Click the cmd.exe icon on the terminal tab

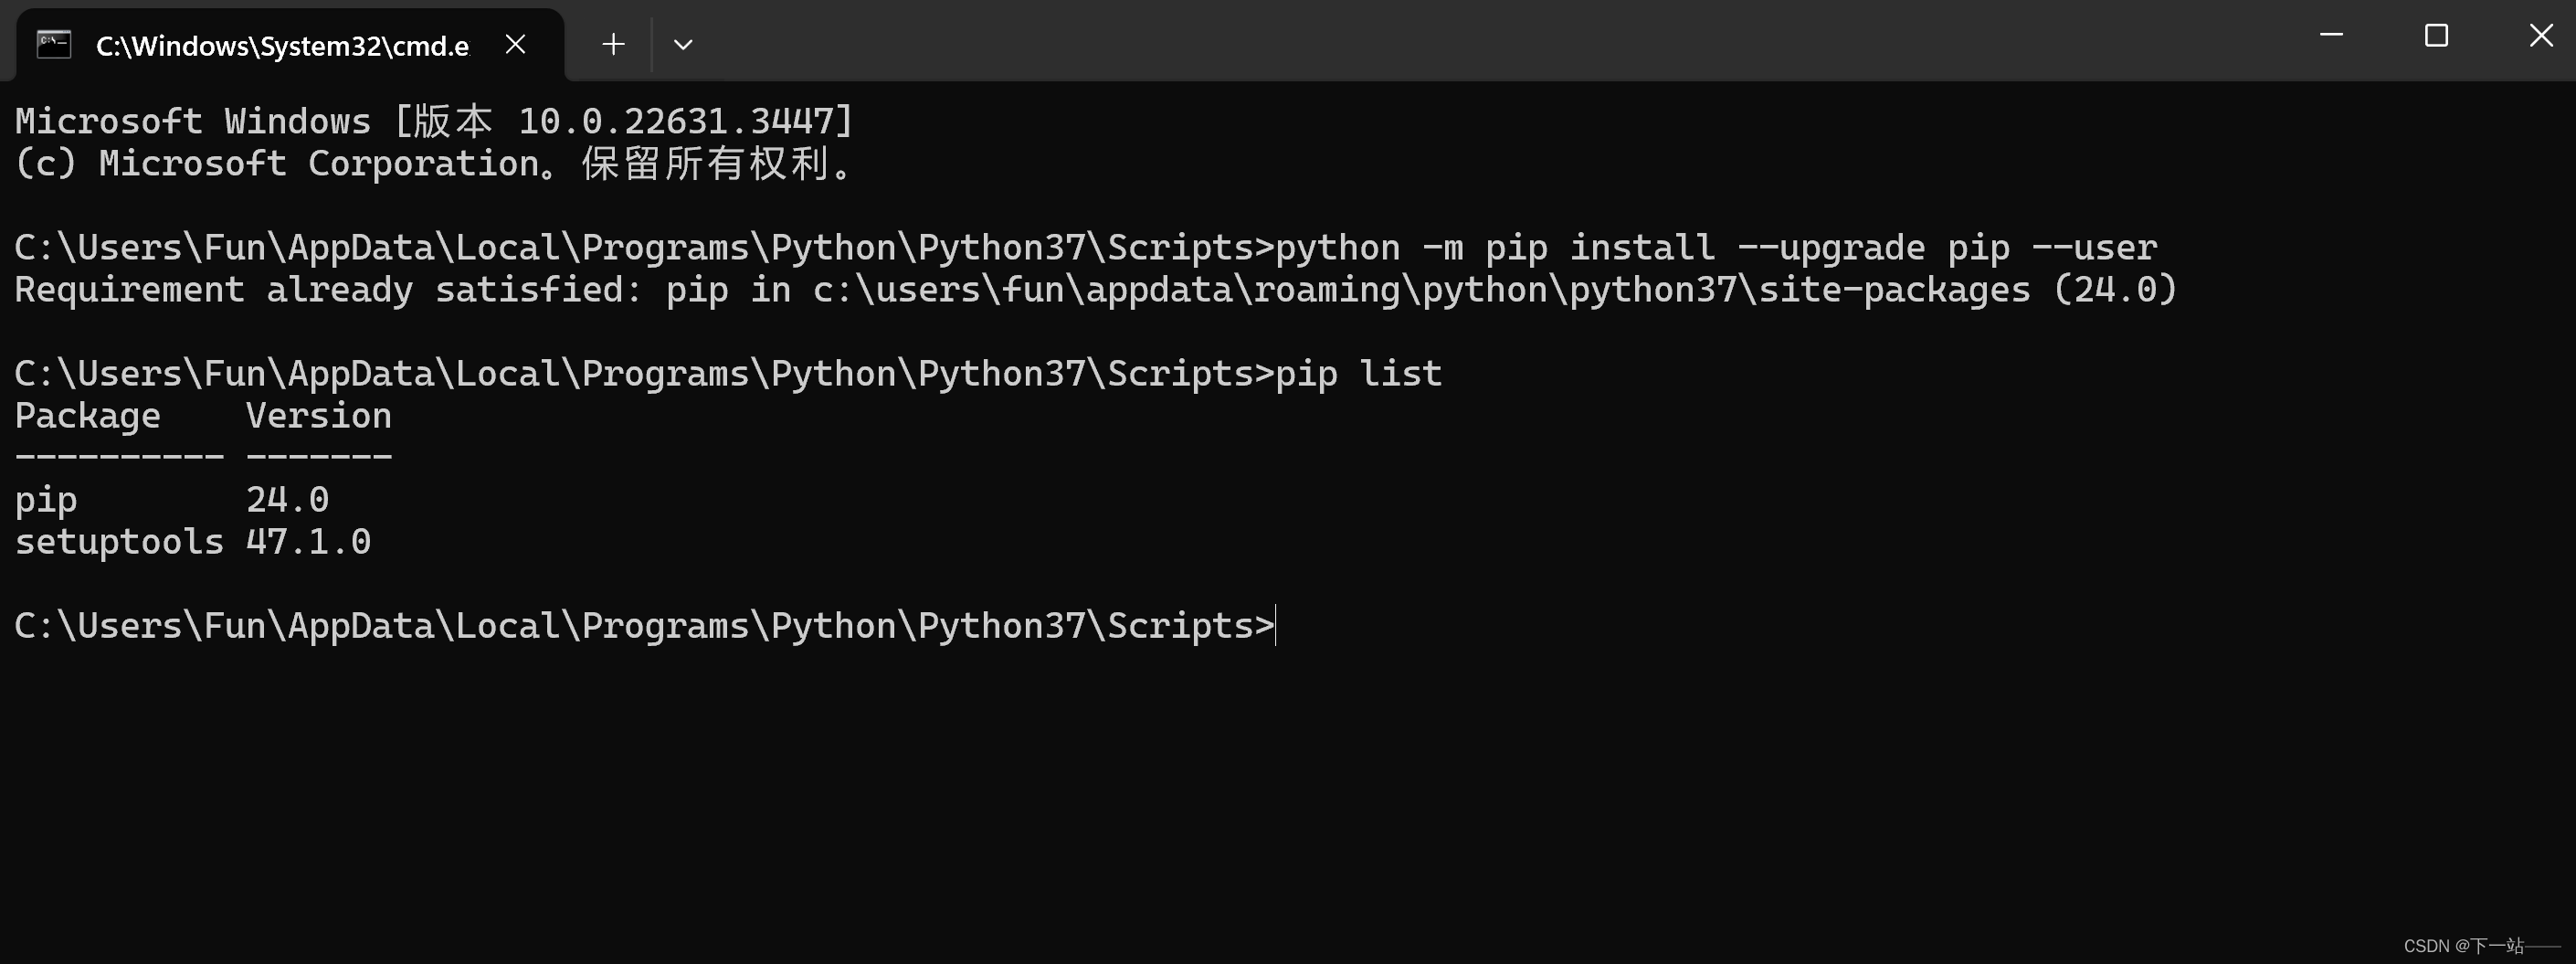tap(53, 43)
